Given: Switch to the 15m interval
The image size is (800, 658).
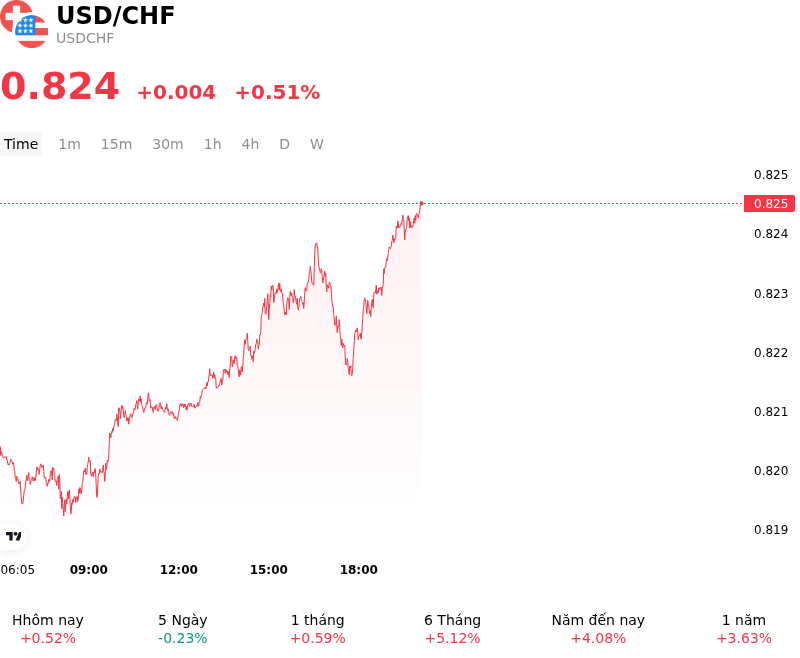Looking at the screenshot, I should [x=116, y=144].
